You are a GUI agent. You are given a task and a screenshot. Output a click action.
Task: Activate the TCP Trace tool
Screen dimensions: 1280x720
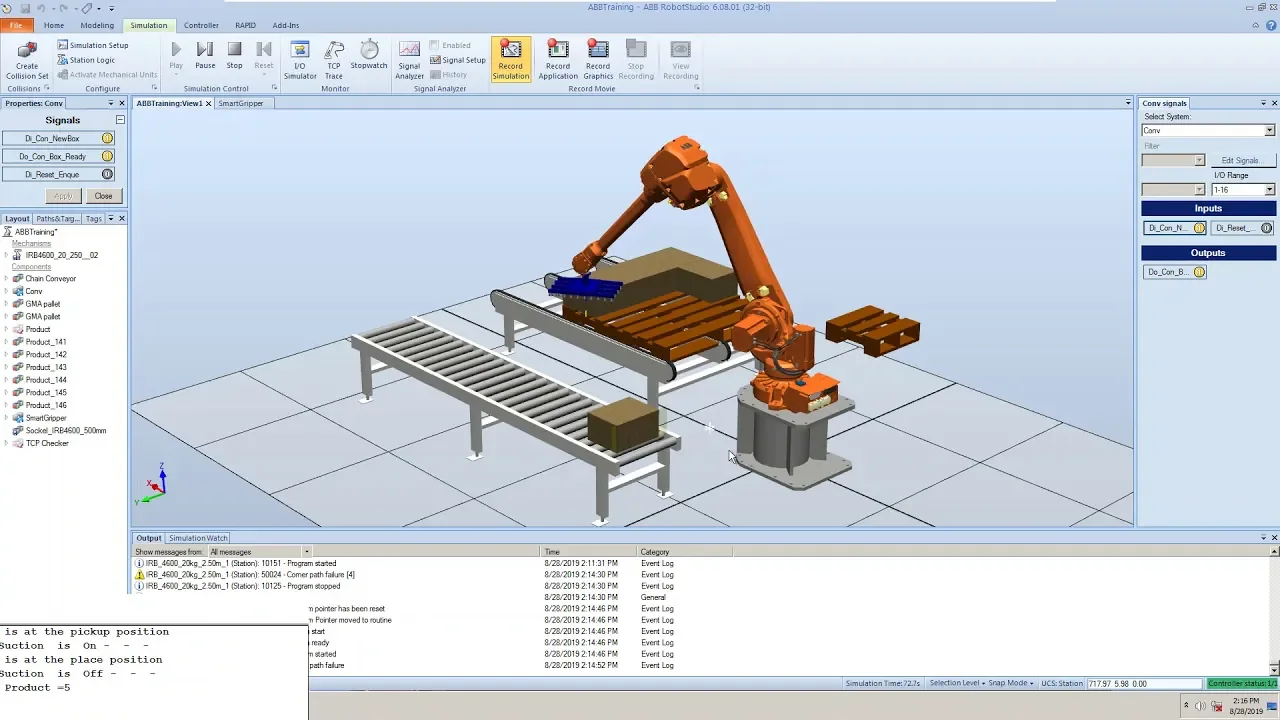(334, 60)
